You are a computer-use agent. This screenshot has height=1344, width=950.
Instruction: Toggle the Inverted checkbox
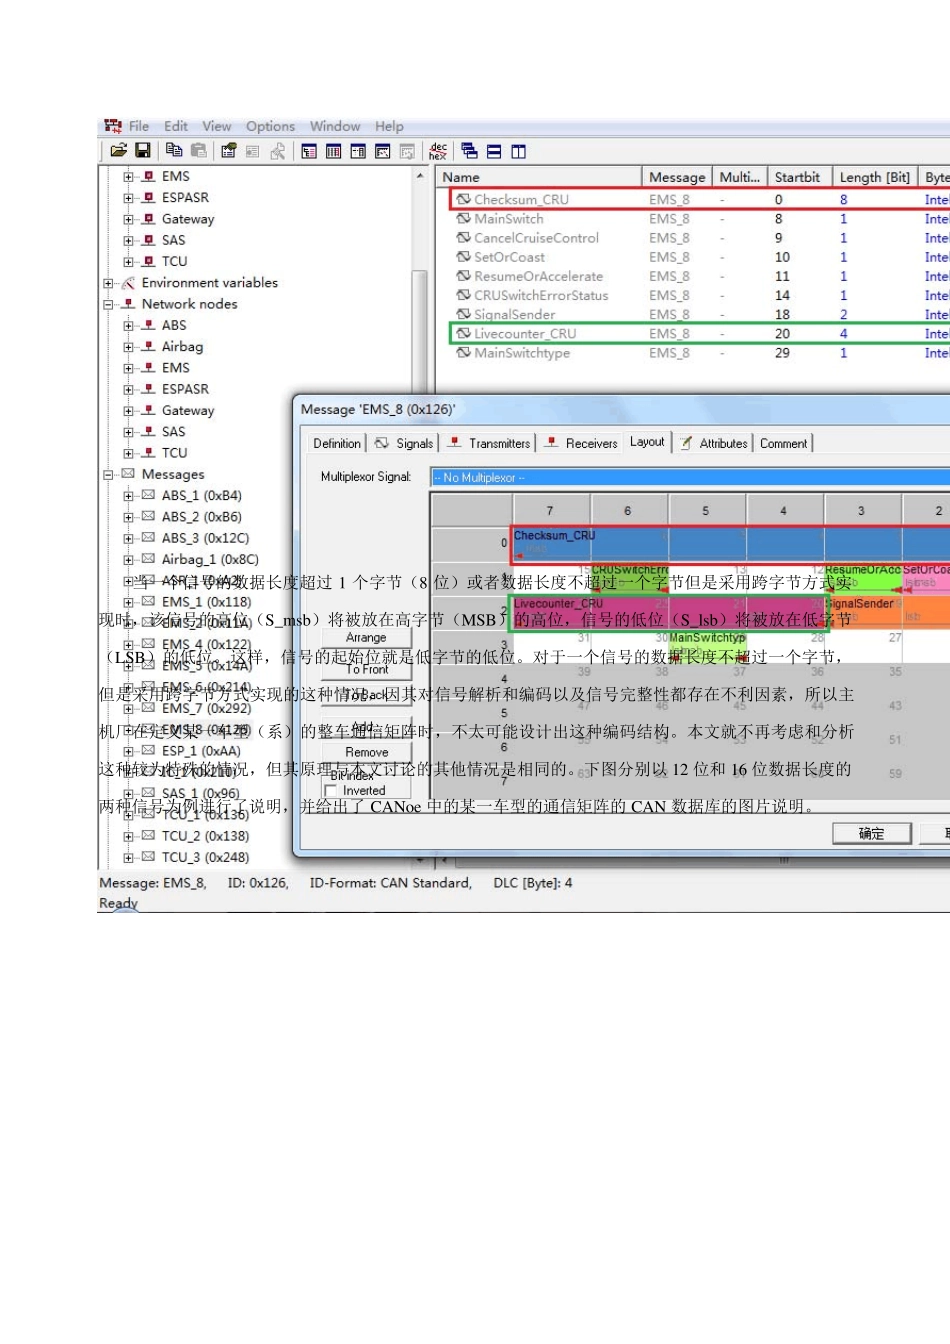point(331,791)
